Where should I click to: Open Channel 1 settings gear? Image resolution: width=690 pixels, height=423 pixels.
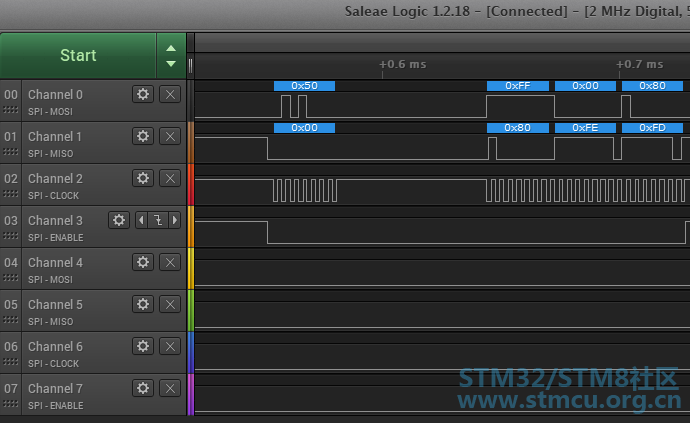point(143,136)
